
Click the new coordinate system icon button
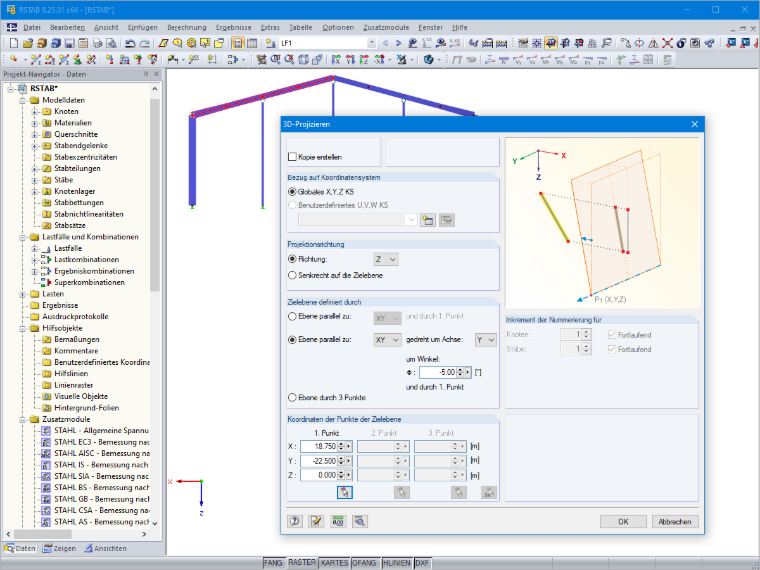[428, 220]
